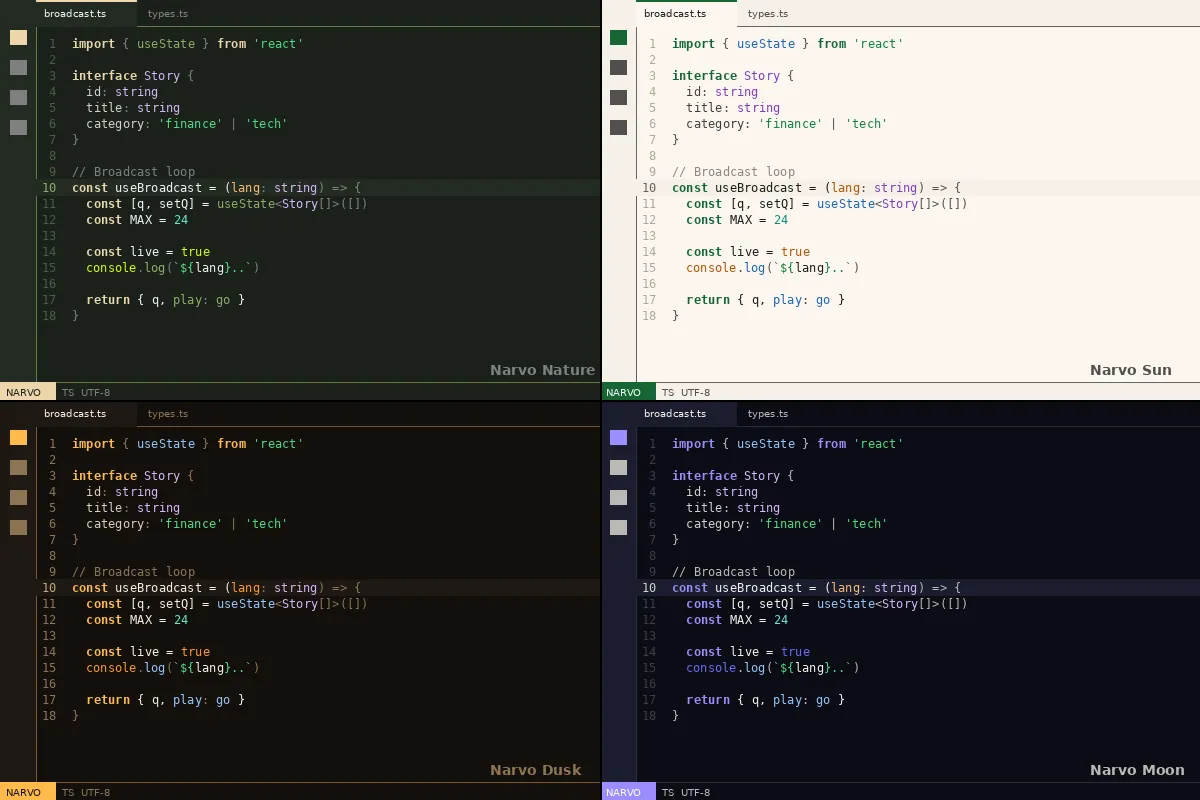Screen dimensions: 1200x800
Task: Select fourth sidebar icon in Narvo Dusk
Action: point(18,528)
